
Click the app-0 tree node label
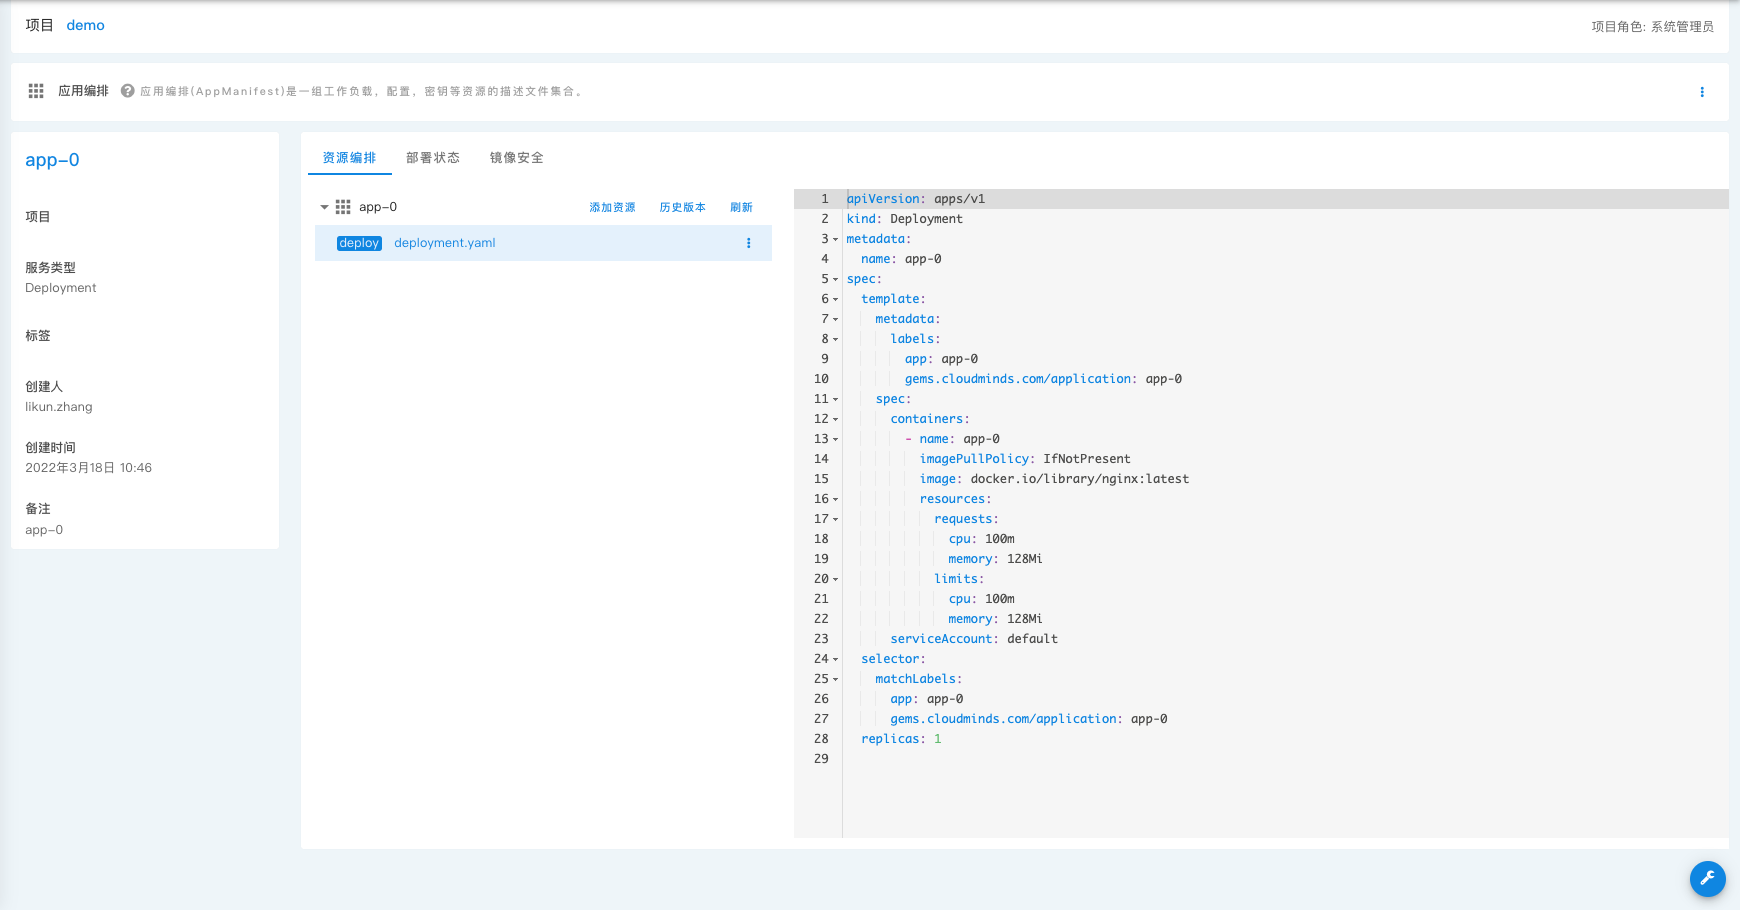[x=378, y=207]
